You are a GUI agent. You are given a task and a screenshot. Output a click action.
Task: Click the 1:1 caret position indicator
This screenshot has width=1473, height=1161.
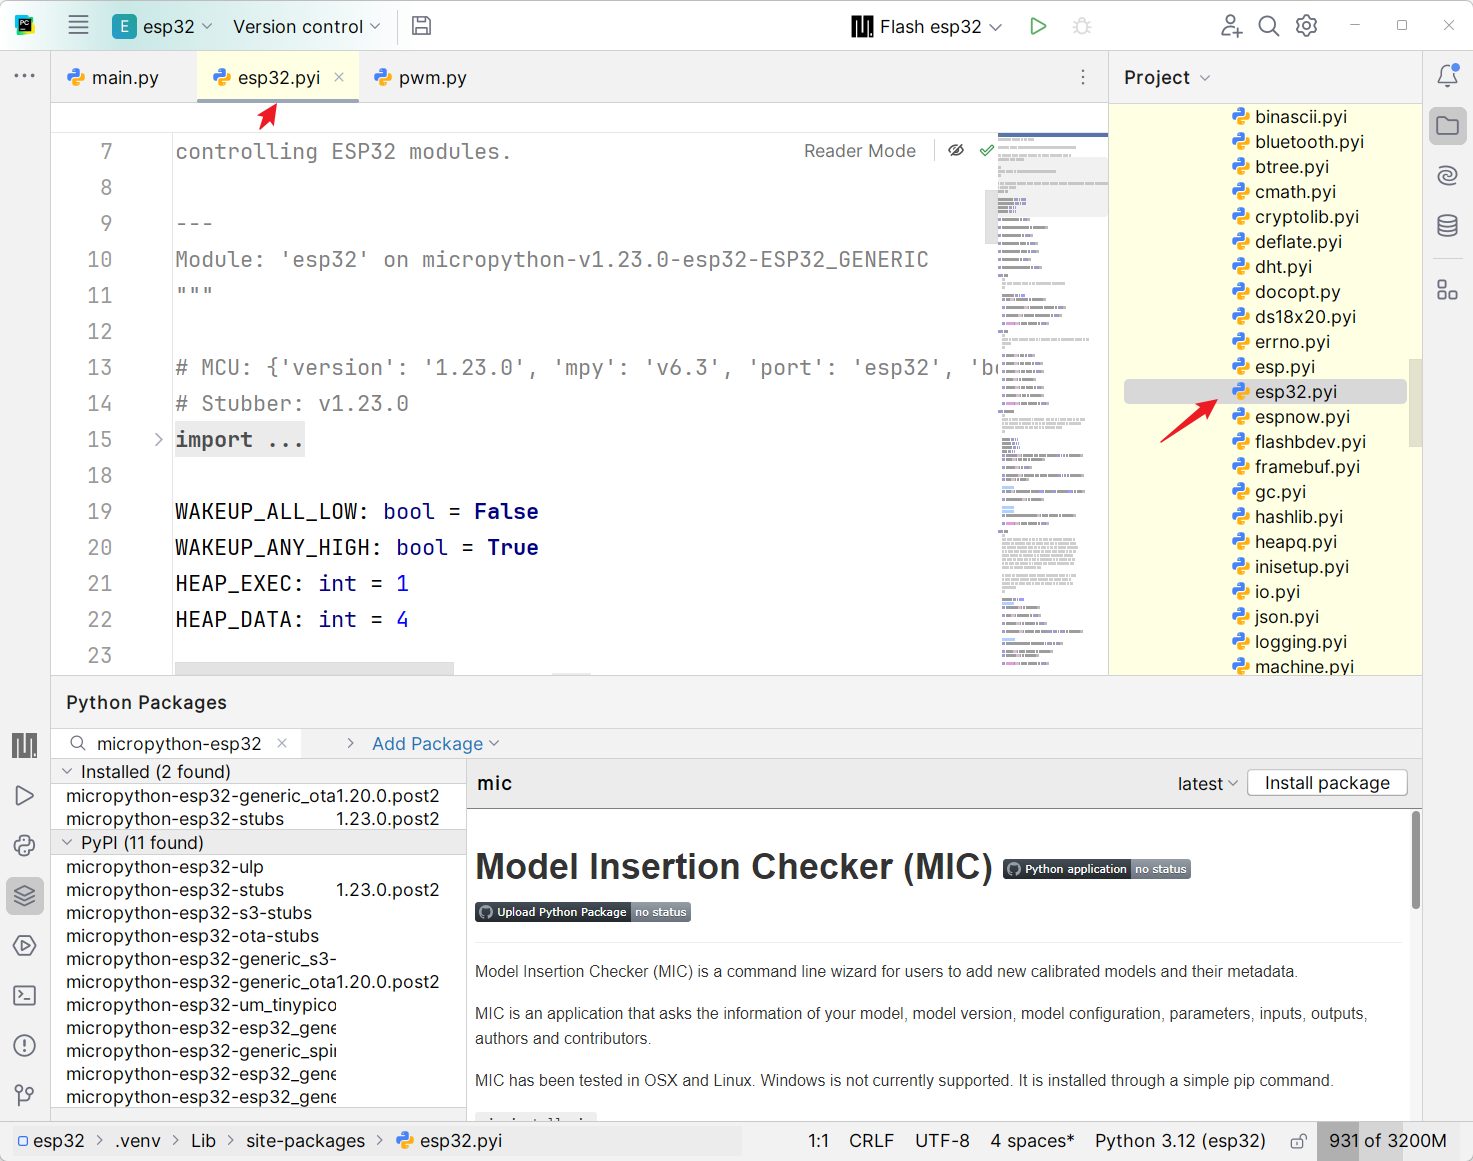818,1141
